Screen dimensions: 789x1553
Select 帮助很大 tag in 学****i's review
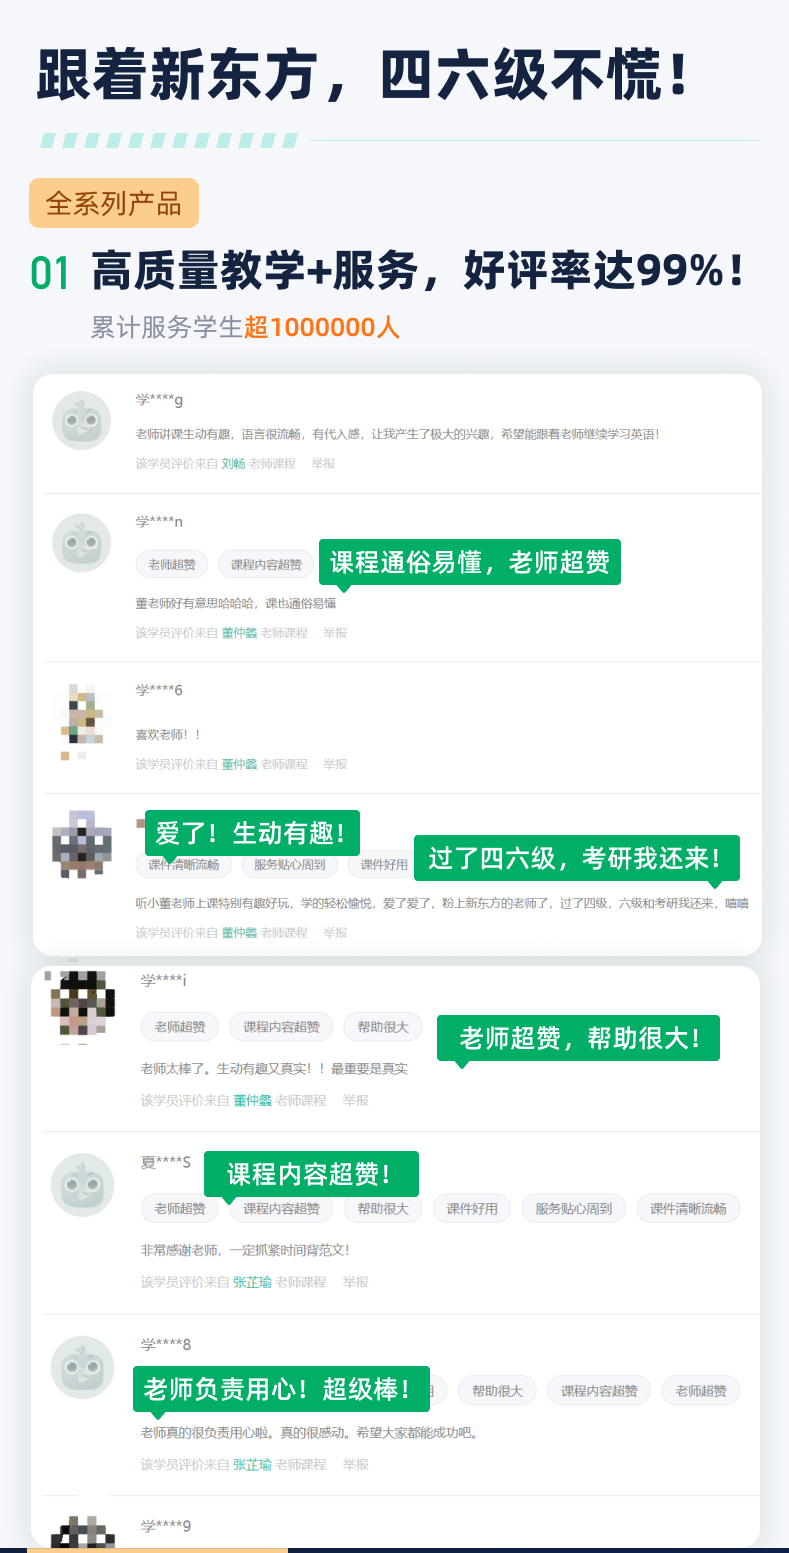coord(383,1027)
